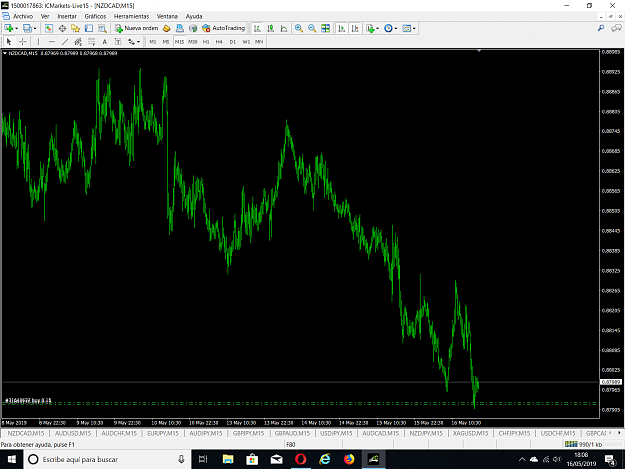
Task: Select the text label tool
Action: [x=118, y=41]
